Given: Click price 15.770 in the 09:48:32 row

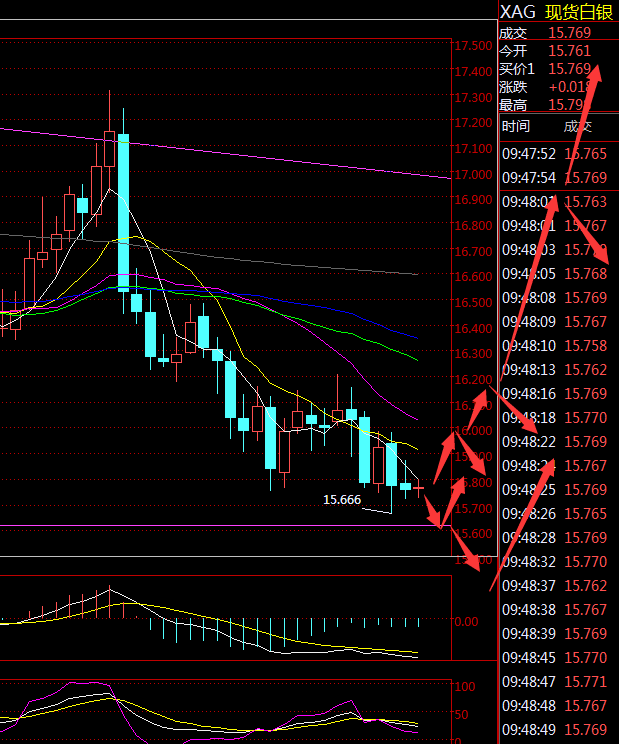Looking at the screenshot, I should 586,561.
